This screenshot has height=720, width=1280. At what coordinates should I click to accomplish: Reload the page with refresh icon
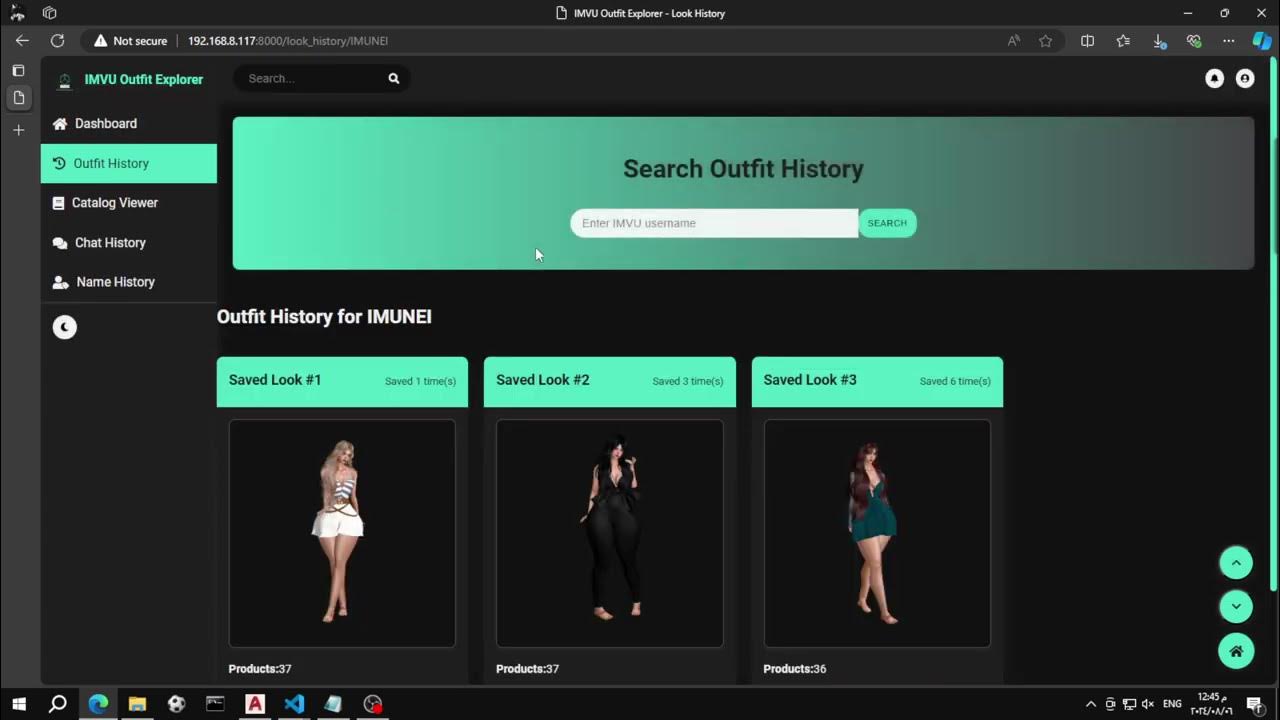coord(57,41)
